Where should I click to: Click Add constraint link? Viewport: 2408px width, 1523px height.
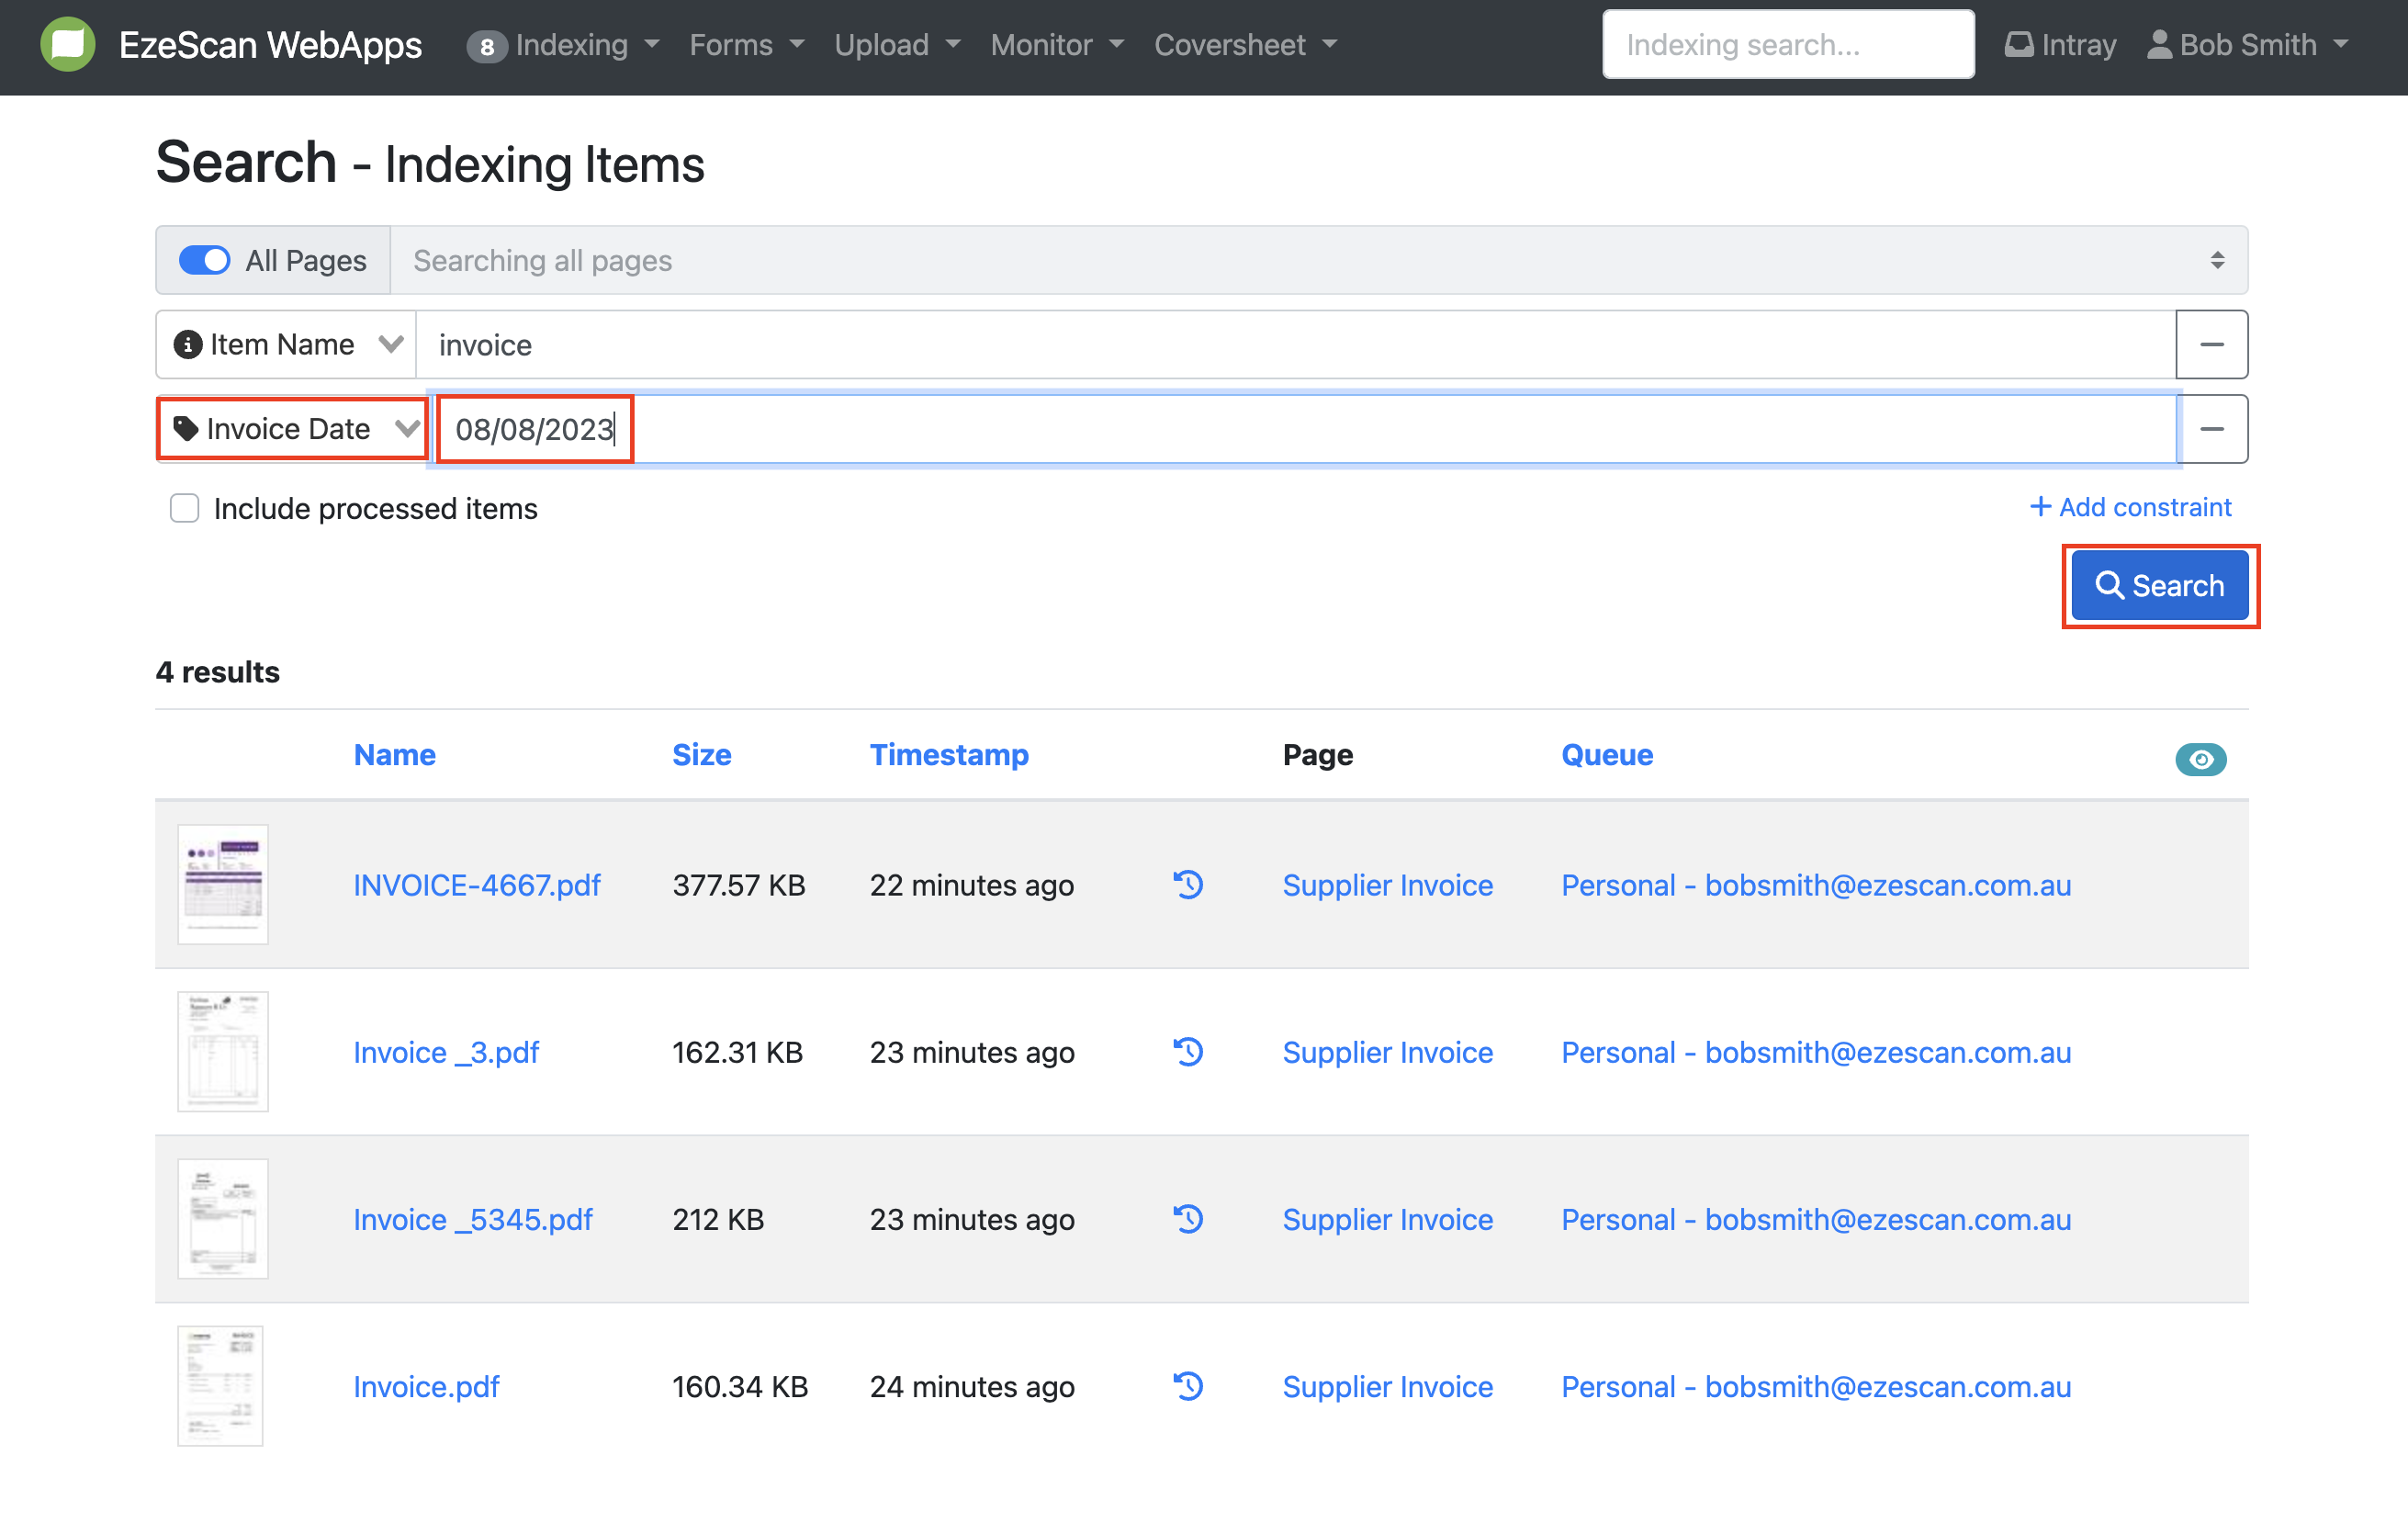point(2130,507)
